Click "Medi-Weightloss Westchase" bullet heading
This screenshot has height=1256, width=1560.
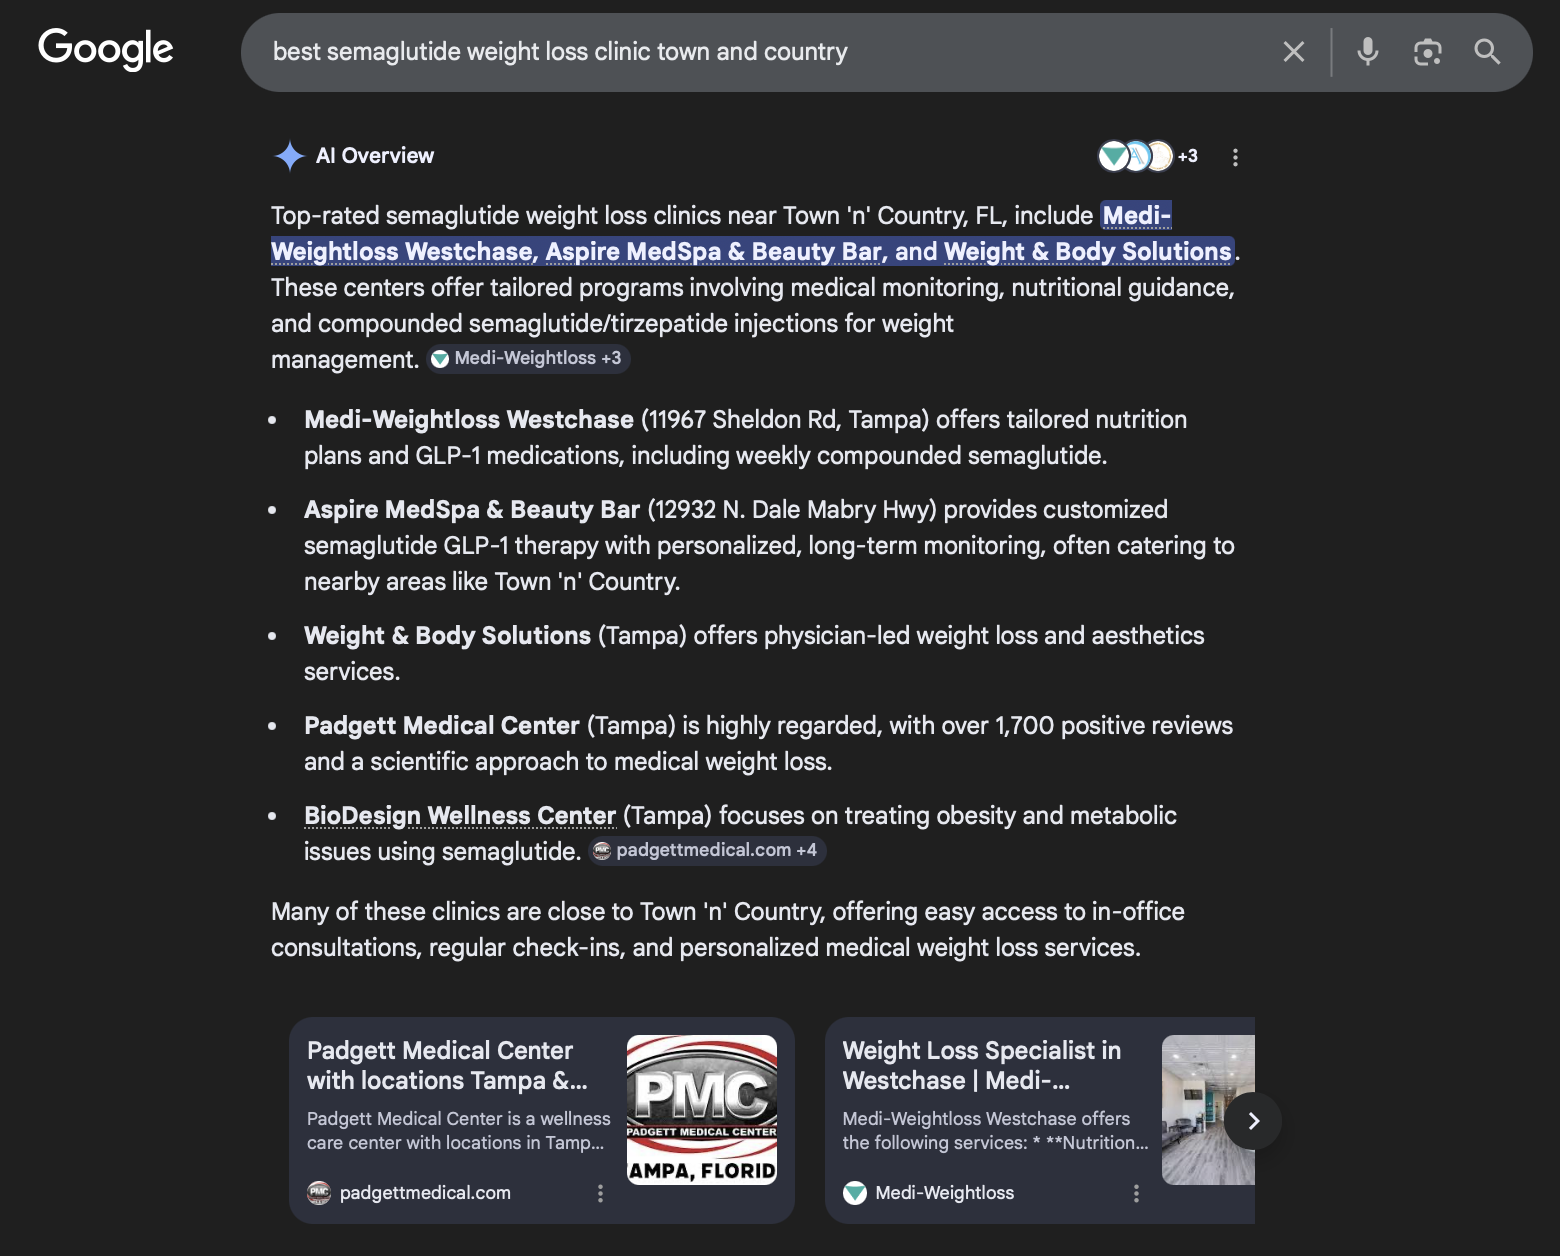(x=469, y=420)
